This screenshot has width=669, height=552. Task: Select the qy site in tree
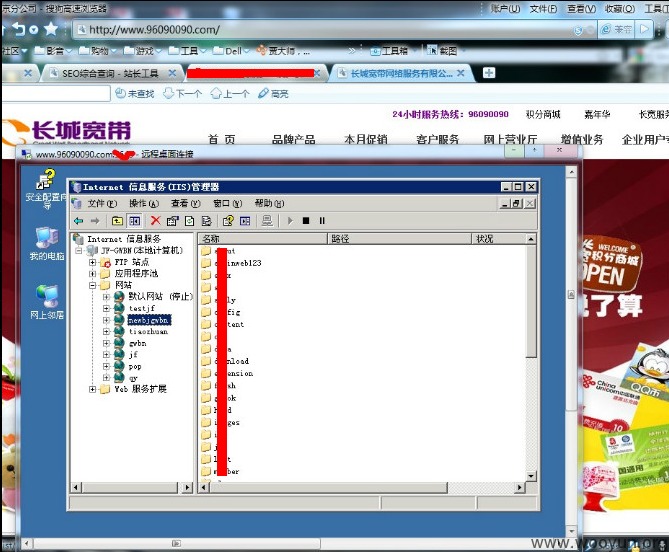coord(133,378)
